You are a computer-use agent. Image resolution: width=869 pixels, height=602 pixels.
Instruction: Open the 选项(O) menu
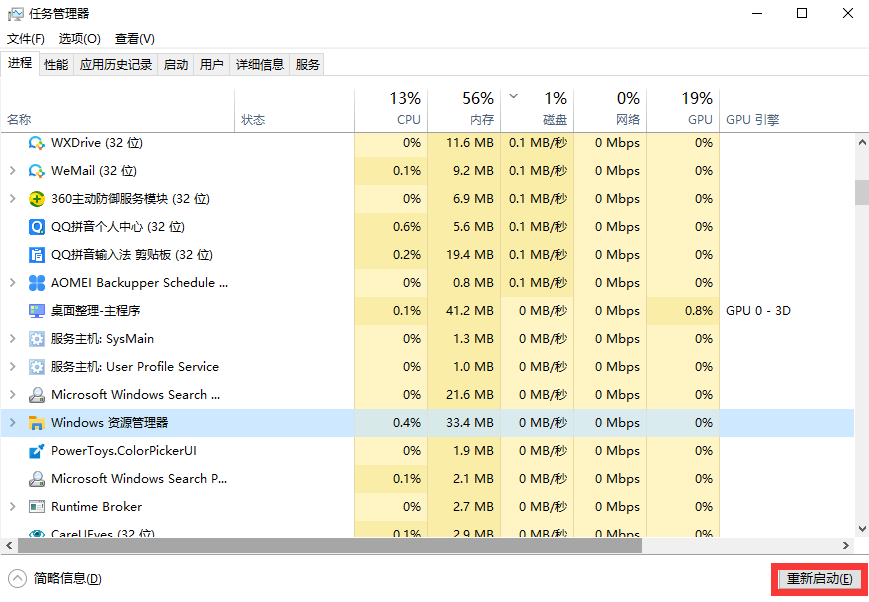tap(79, 39)
